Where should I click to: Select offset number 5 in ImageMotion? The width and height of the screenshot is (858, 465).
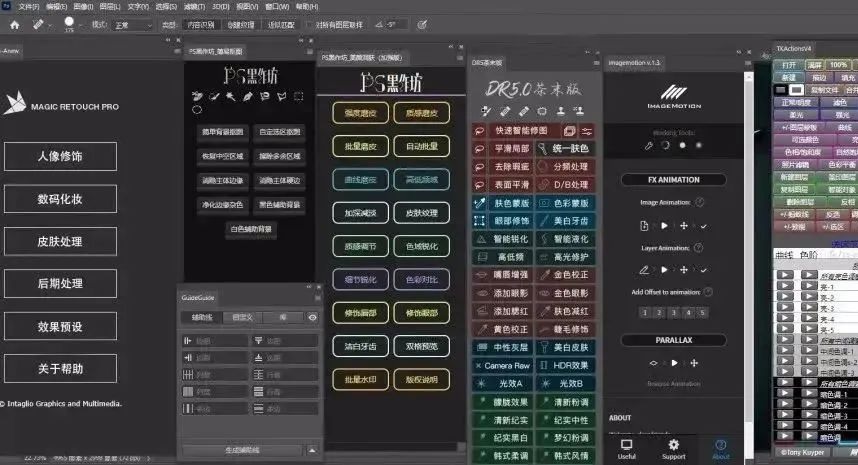click(702, 313)
